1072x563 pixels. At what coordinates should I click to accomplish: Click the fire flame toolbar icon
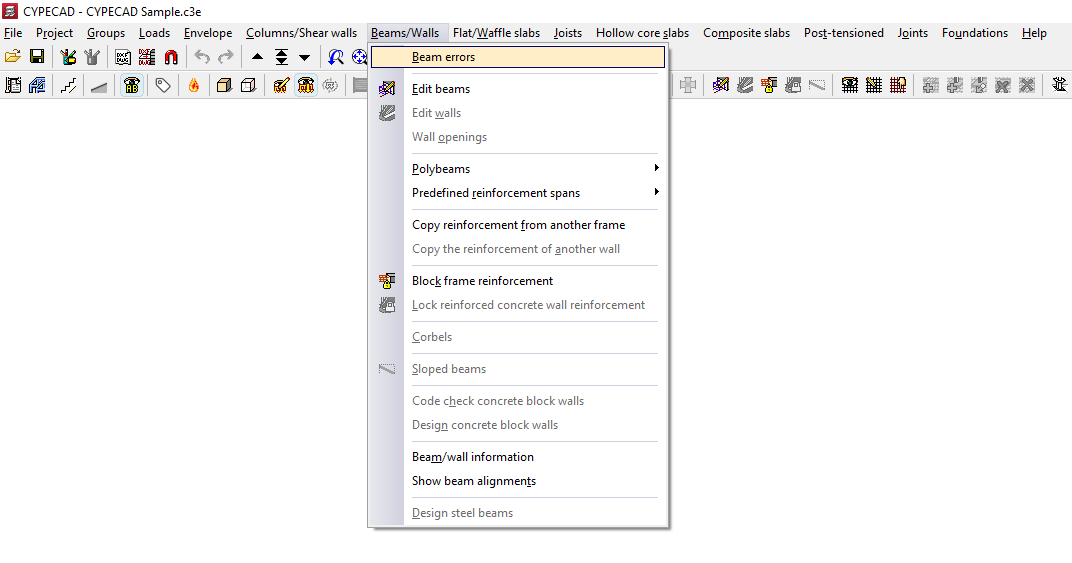click(194, 86)
